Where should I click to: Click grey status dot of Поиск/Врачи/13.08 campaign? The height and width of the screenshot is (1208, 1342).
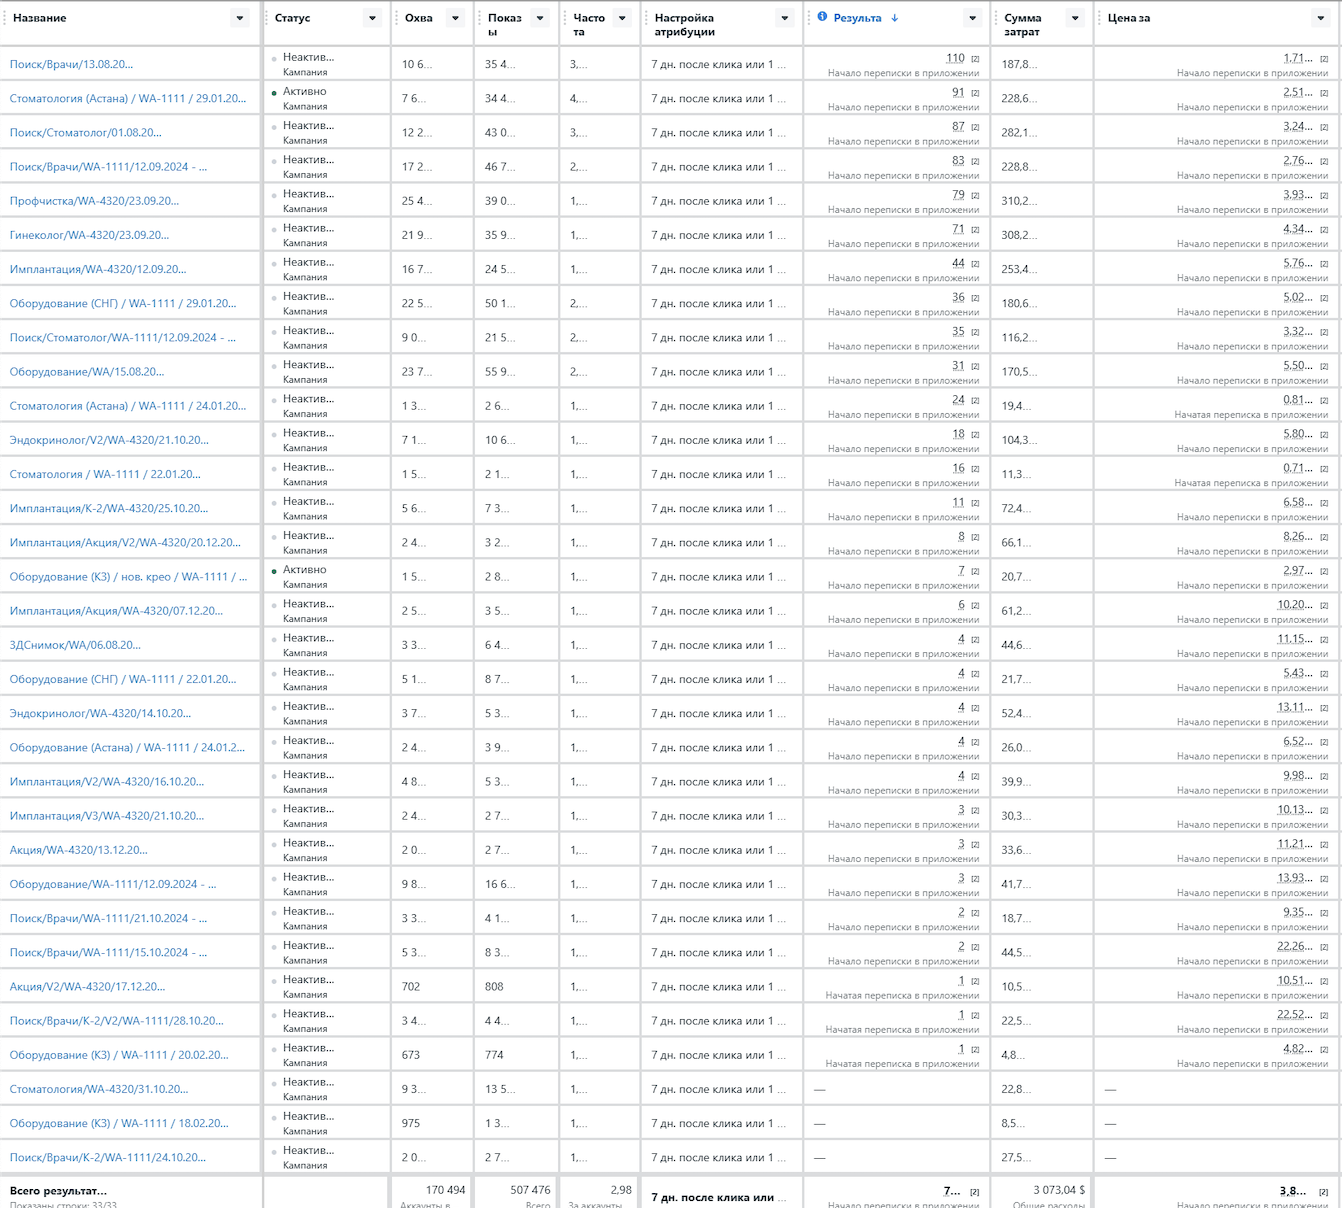click(x=274, y=59)
